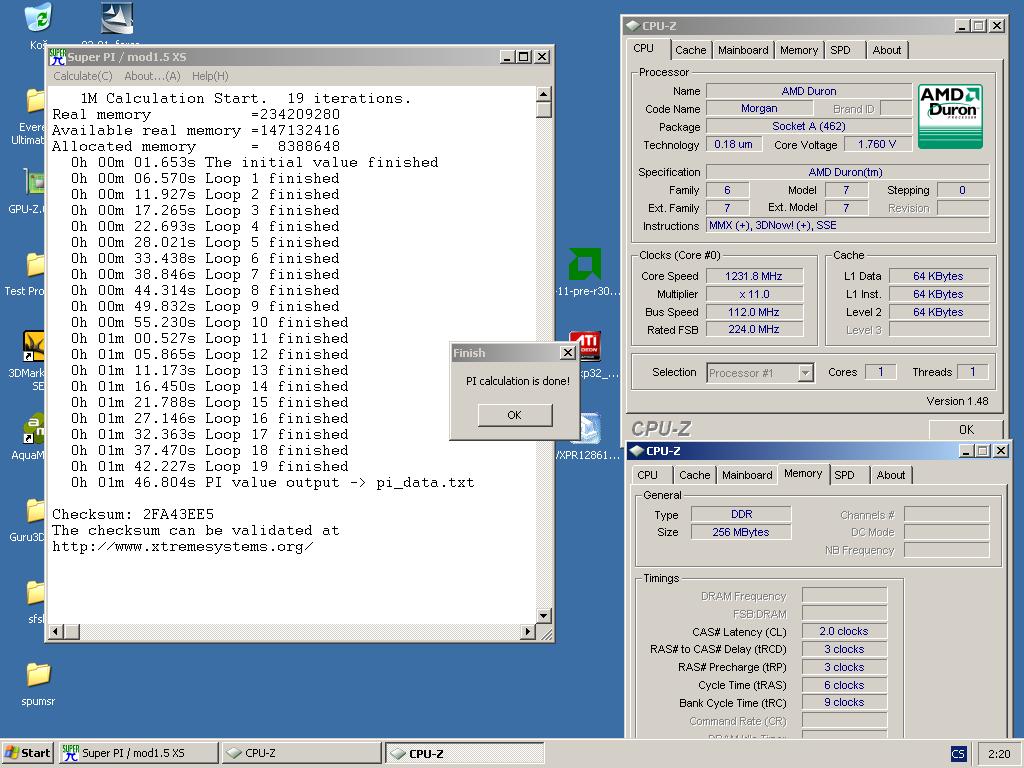Screen dimensions: 1024x768
Task: Open the XPR12861 desktop file icon
Action: pos(590,428)
